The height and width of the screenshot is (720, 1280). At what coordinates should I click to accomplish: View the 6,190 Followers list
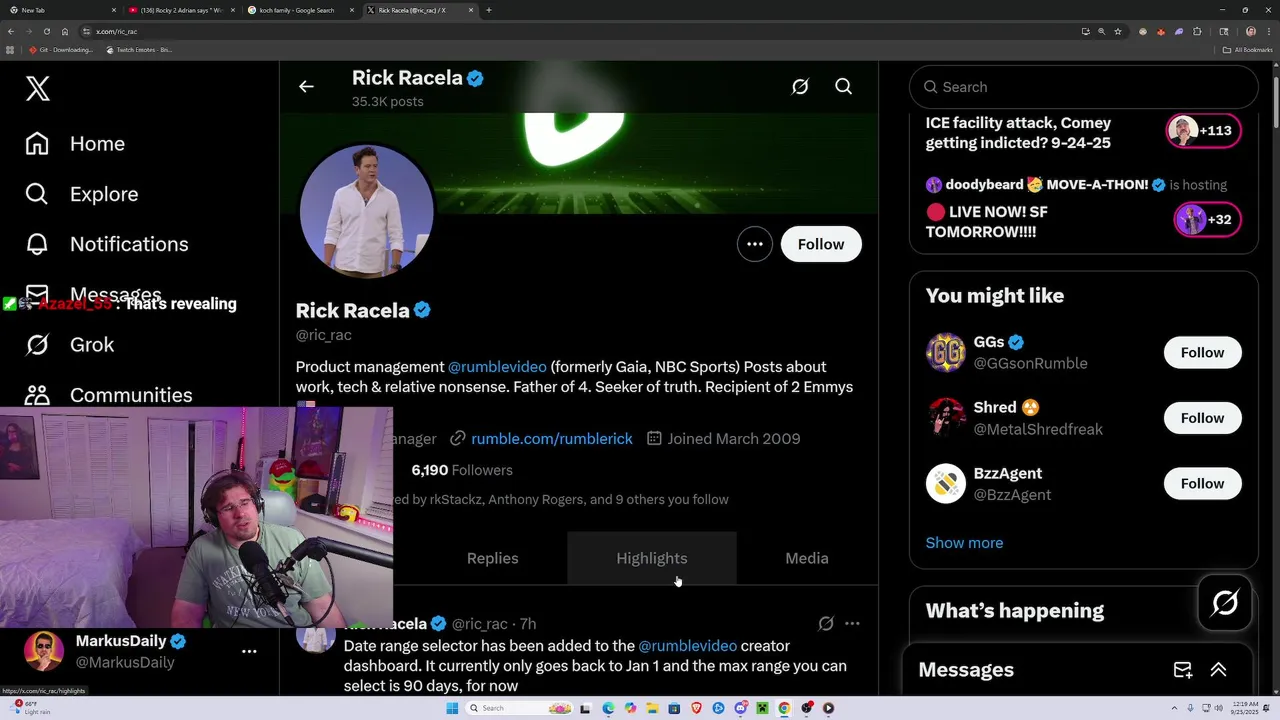click(462, 470)
